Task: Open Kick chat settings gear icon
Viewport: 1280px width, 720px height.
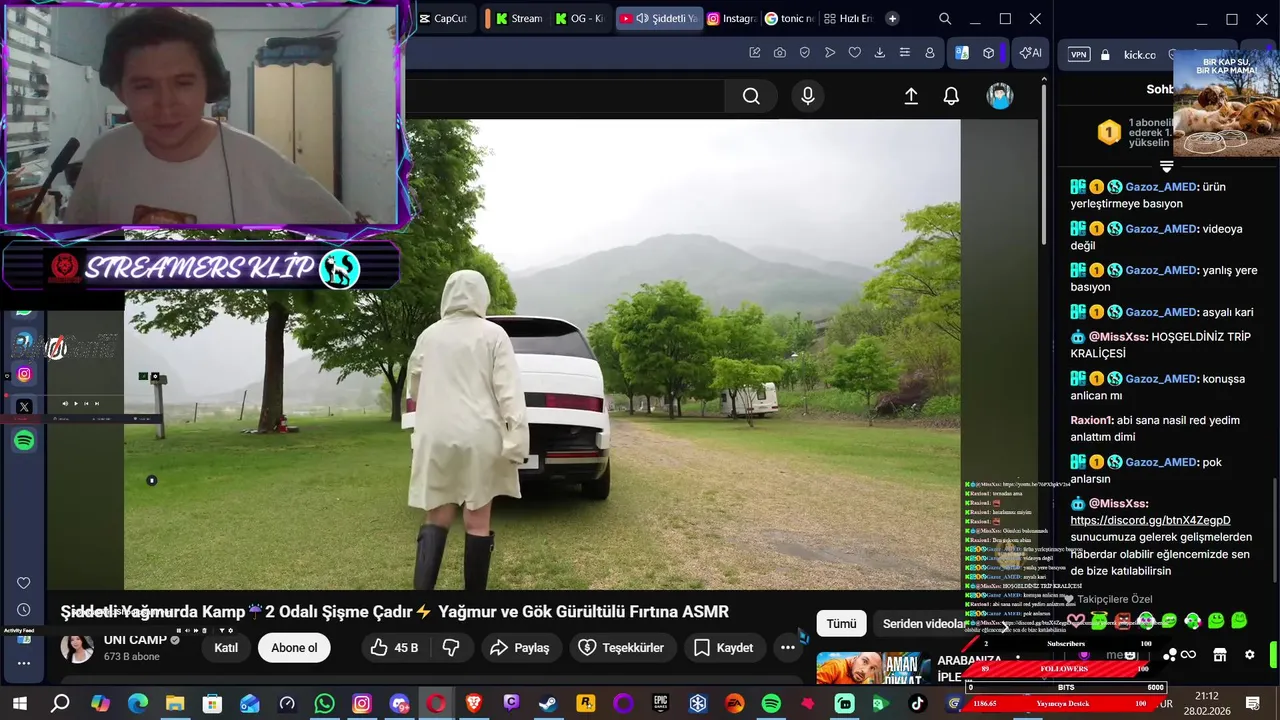Action: click(1249, 655)
